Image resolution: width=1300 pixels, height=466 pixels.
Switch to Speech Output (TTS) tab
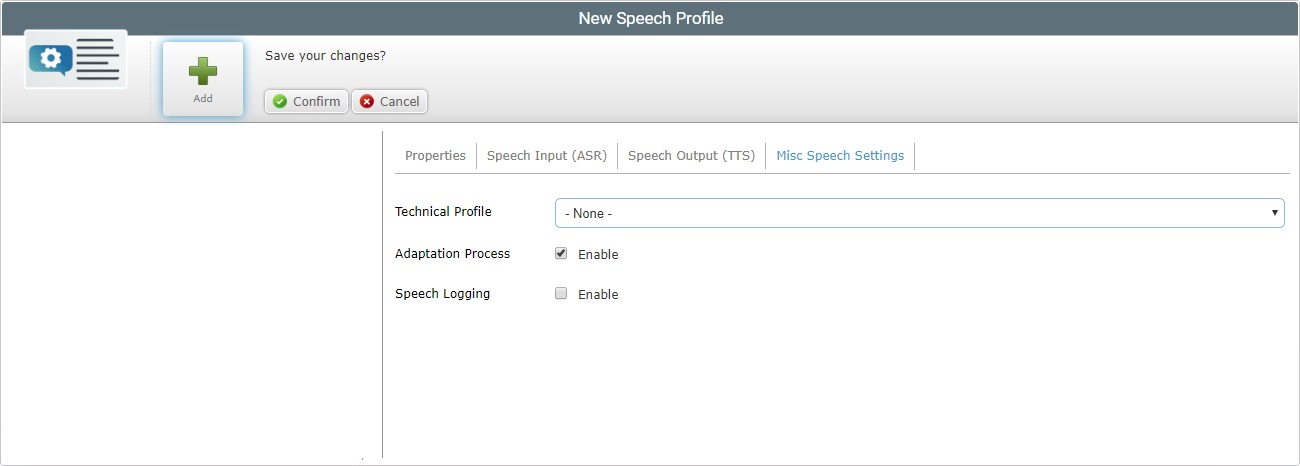coord(691,156)
